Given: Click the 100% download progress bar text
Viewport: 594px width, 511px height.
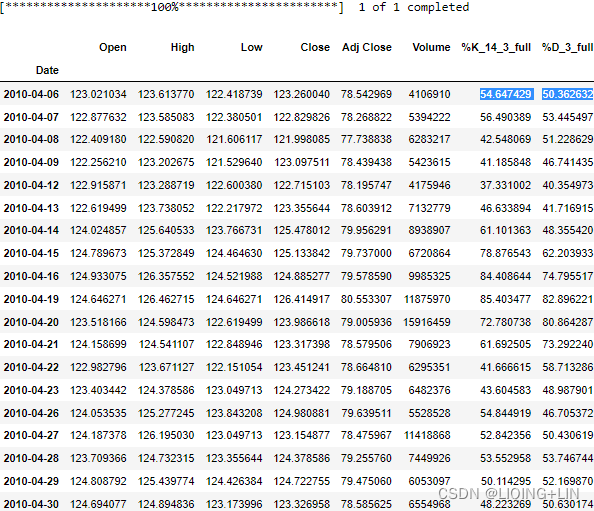Looking at the screenshot, I should click(x=172, y=7).
